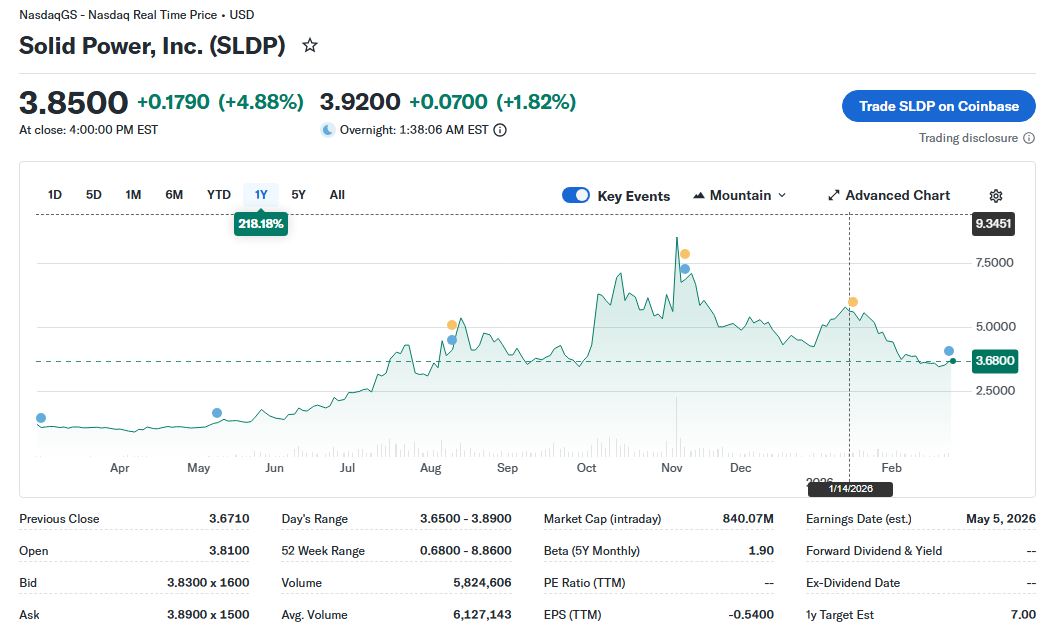This screenshot has height=632, width=1053.
Task: Click 52 Week Range 0.6800 - 8.8600
Action: tap(465, 551)
